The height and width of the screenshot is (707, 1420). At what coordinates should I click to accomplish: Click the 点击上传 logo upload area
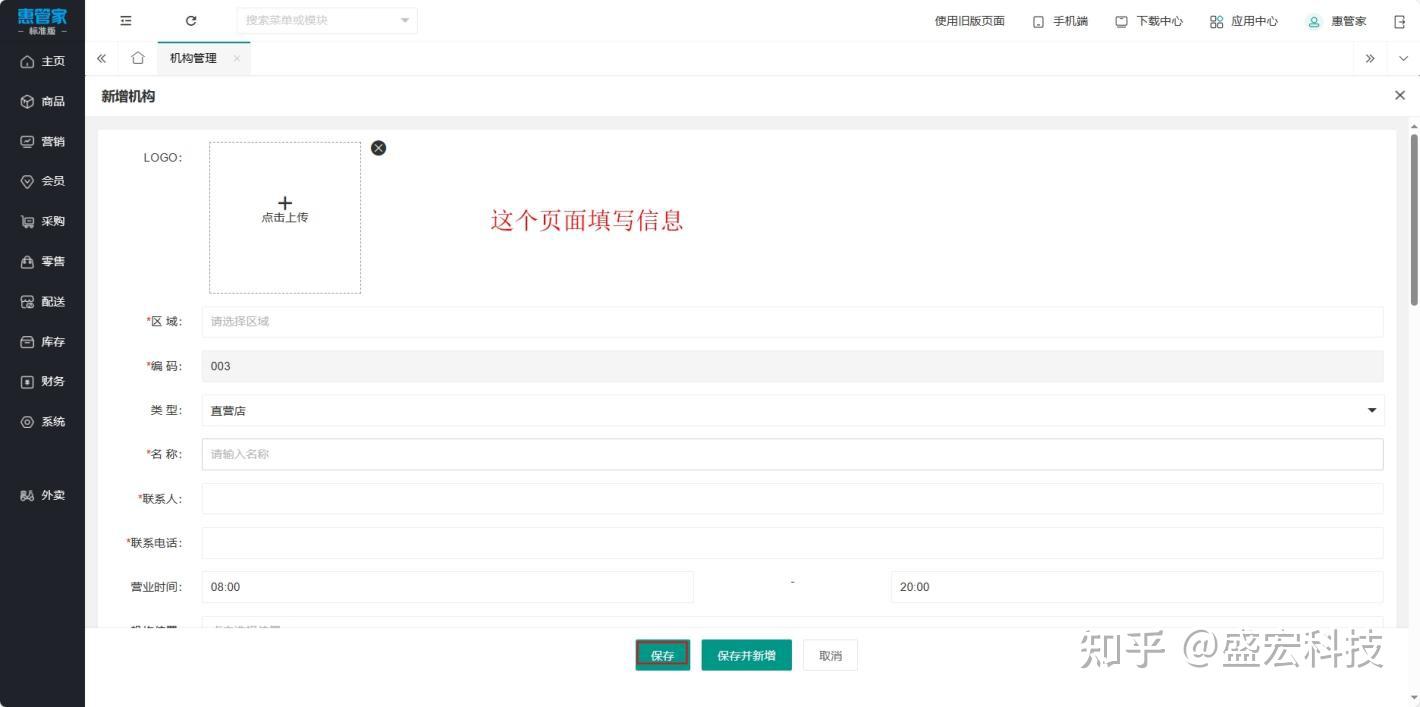pos(285,218)
